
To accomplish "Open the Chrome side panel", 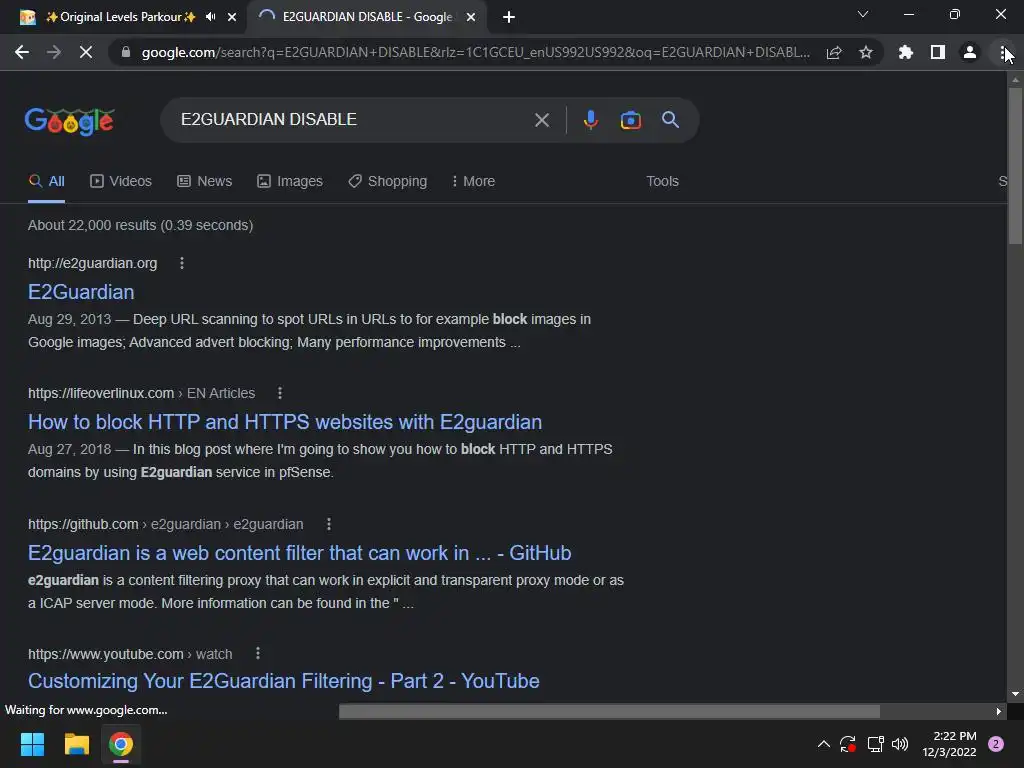I will 938,52.
